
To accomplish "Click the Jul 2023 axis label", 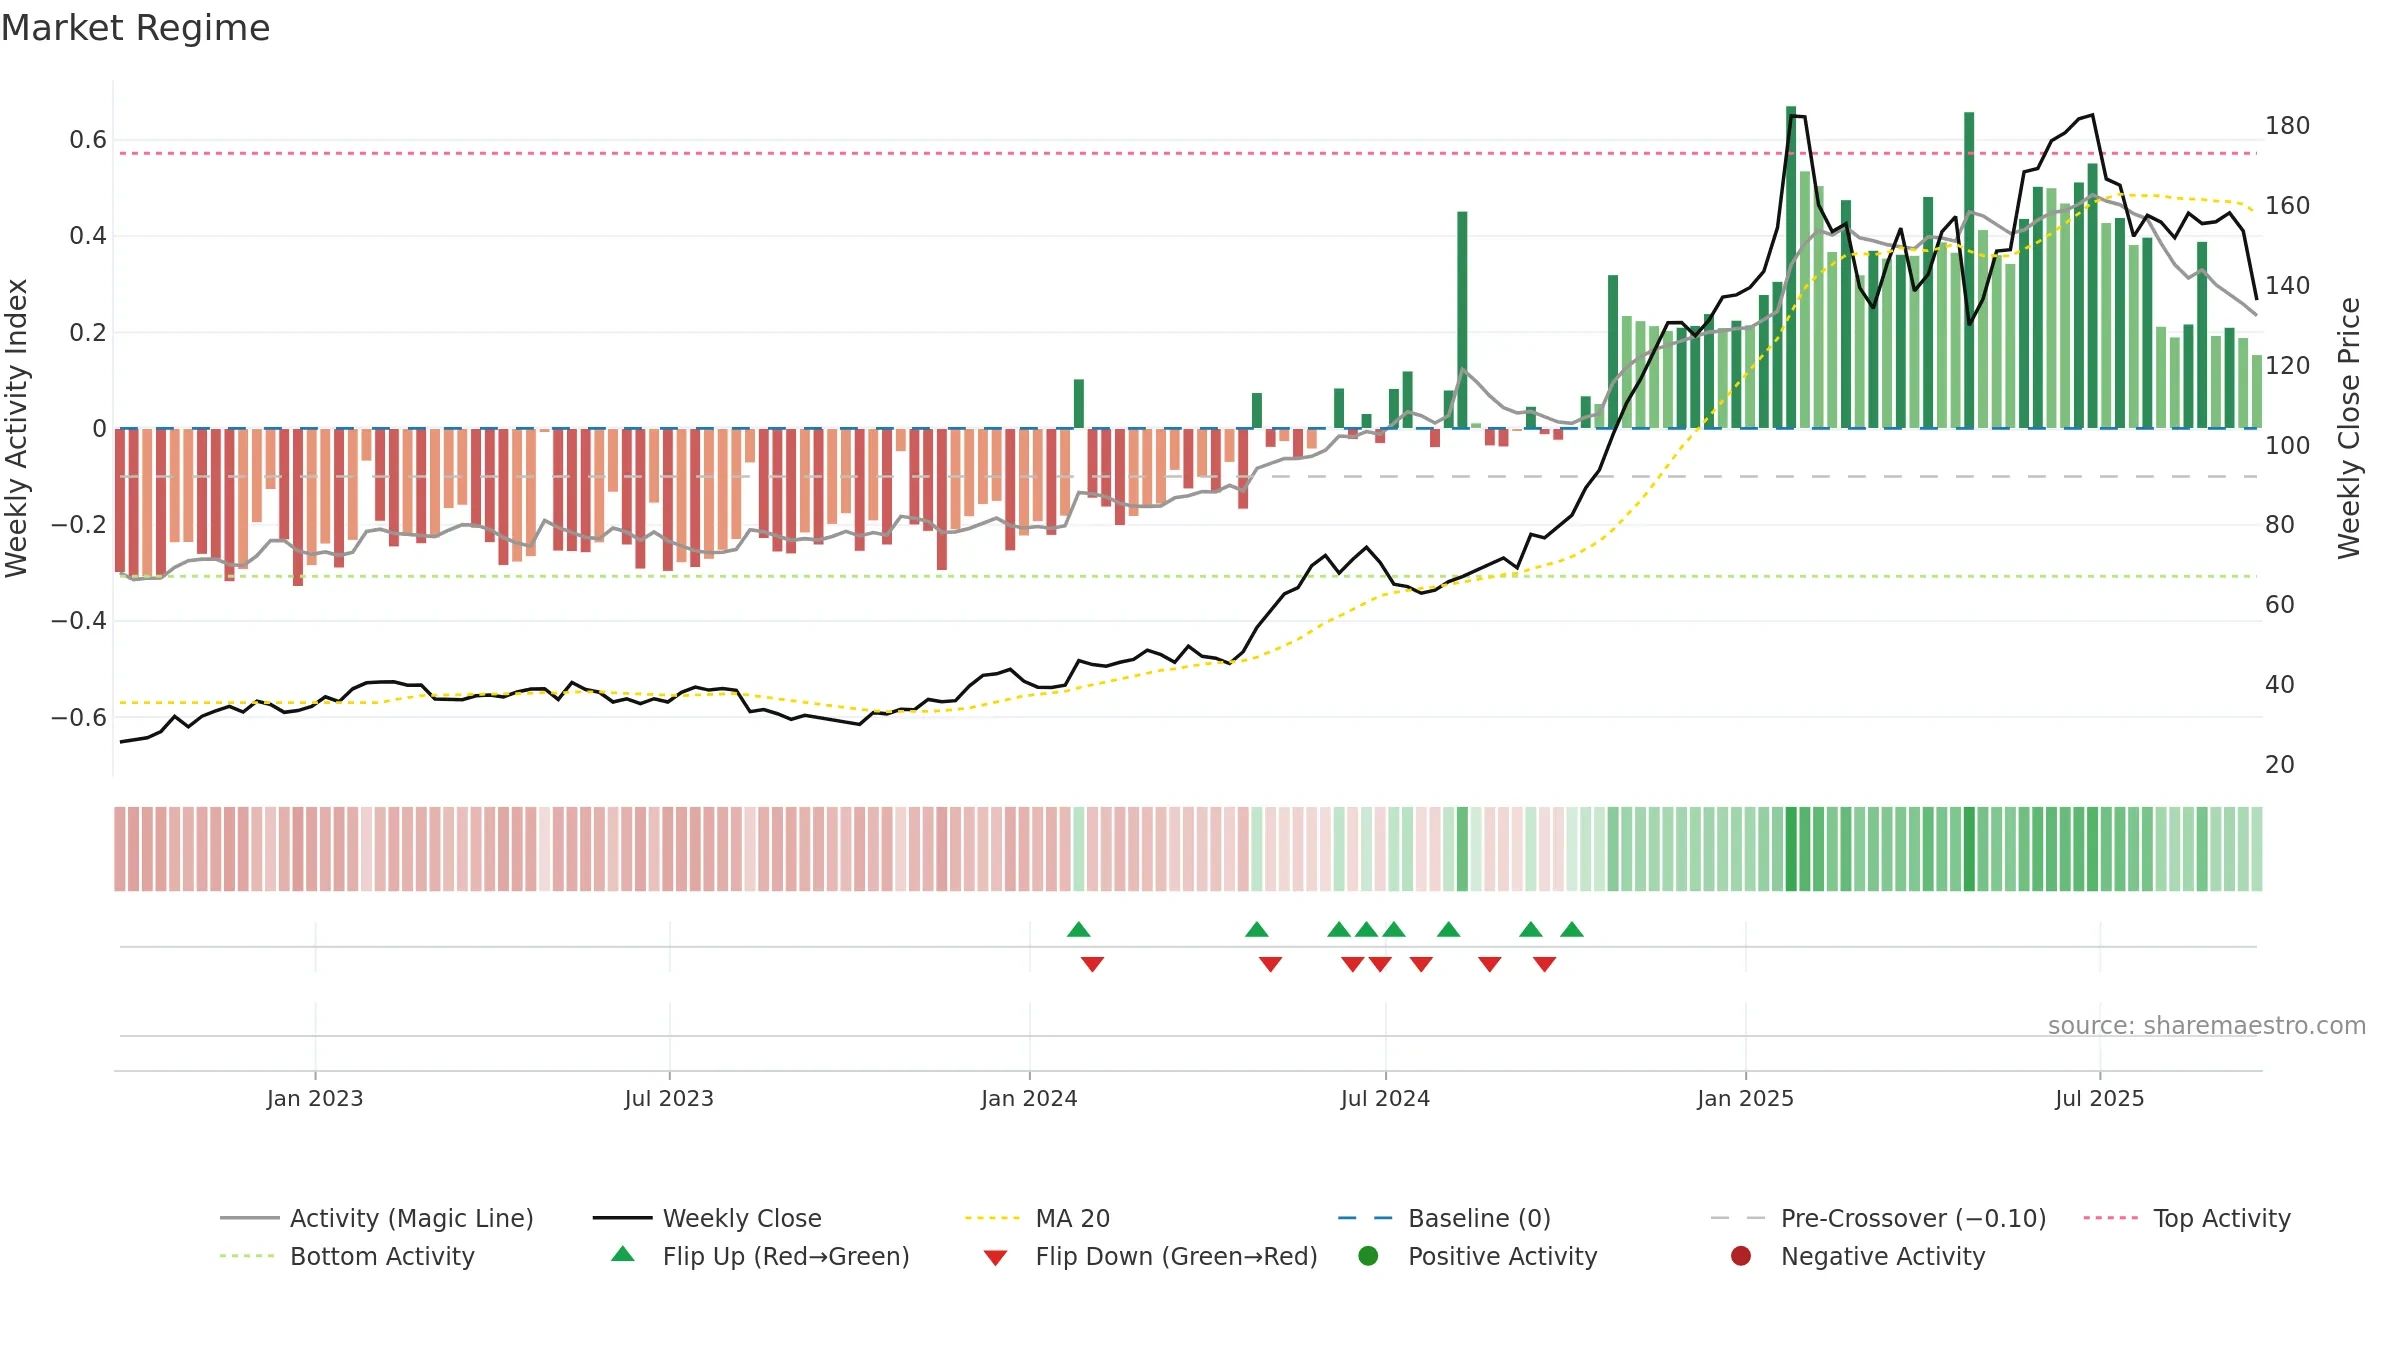I will (x=669, y=1099).
